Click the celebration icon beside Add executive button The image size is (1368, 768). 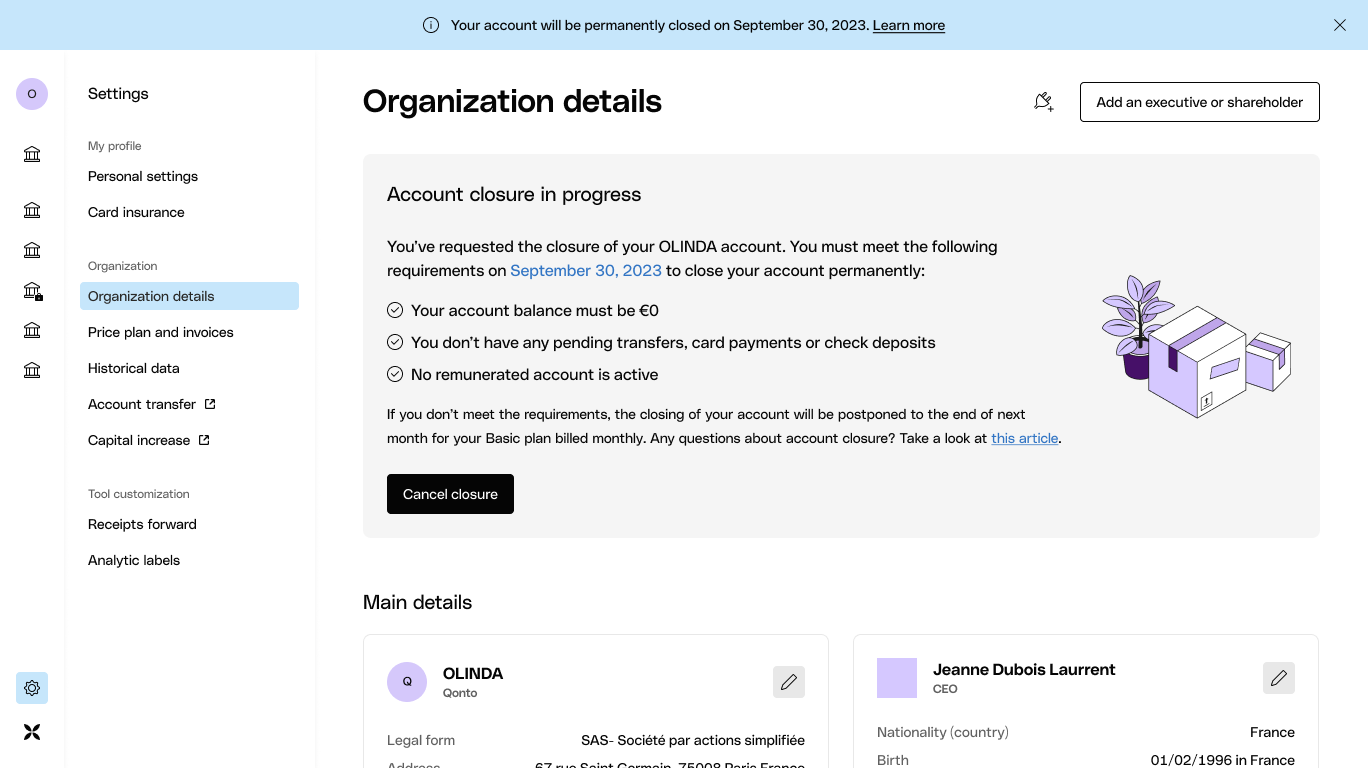point(1044,102)
